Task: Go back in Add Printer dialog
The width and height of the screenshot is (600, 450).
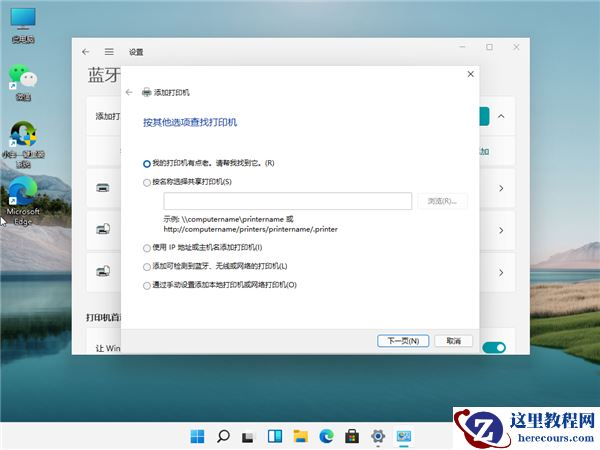Action: pyautogui.click(x=129, y=92)
